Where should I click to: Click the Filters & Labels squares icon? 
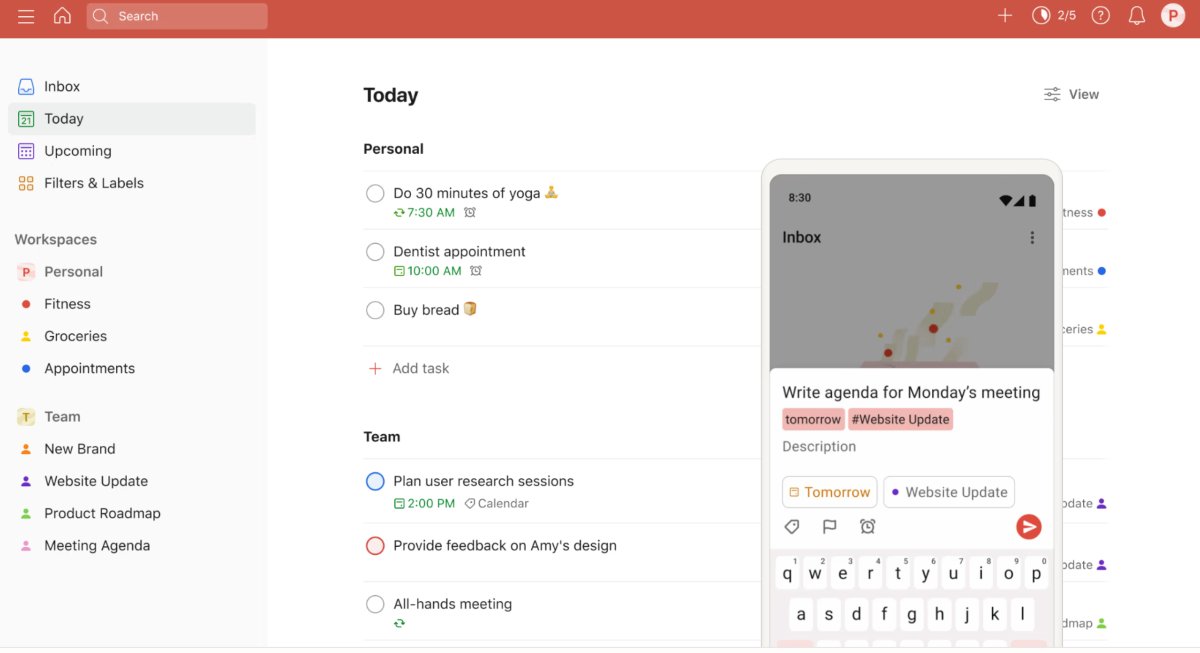pyautogui.click(x=26, y=183)
